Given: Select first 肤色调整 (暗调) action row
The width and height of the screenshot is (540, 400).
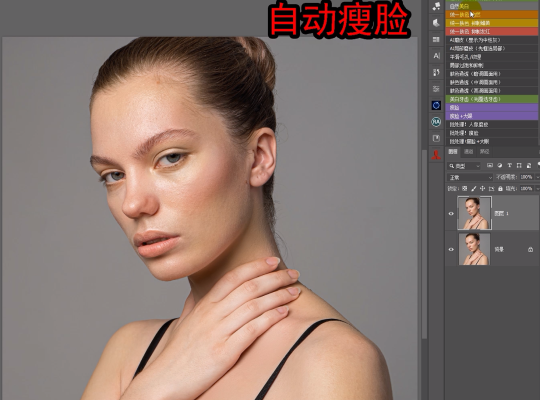Looking at the screenshot, I should tap(491, 74).
